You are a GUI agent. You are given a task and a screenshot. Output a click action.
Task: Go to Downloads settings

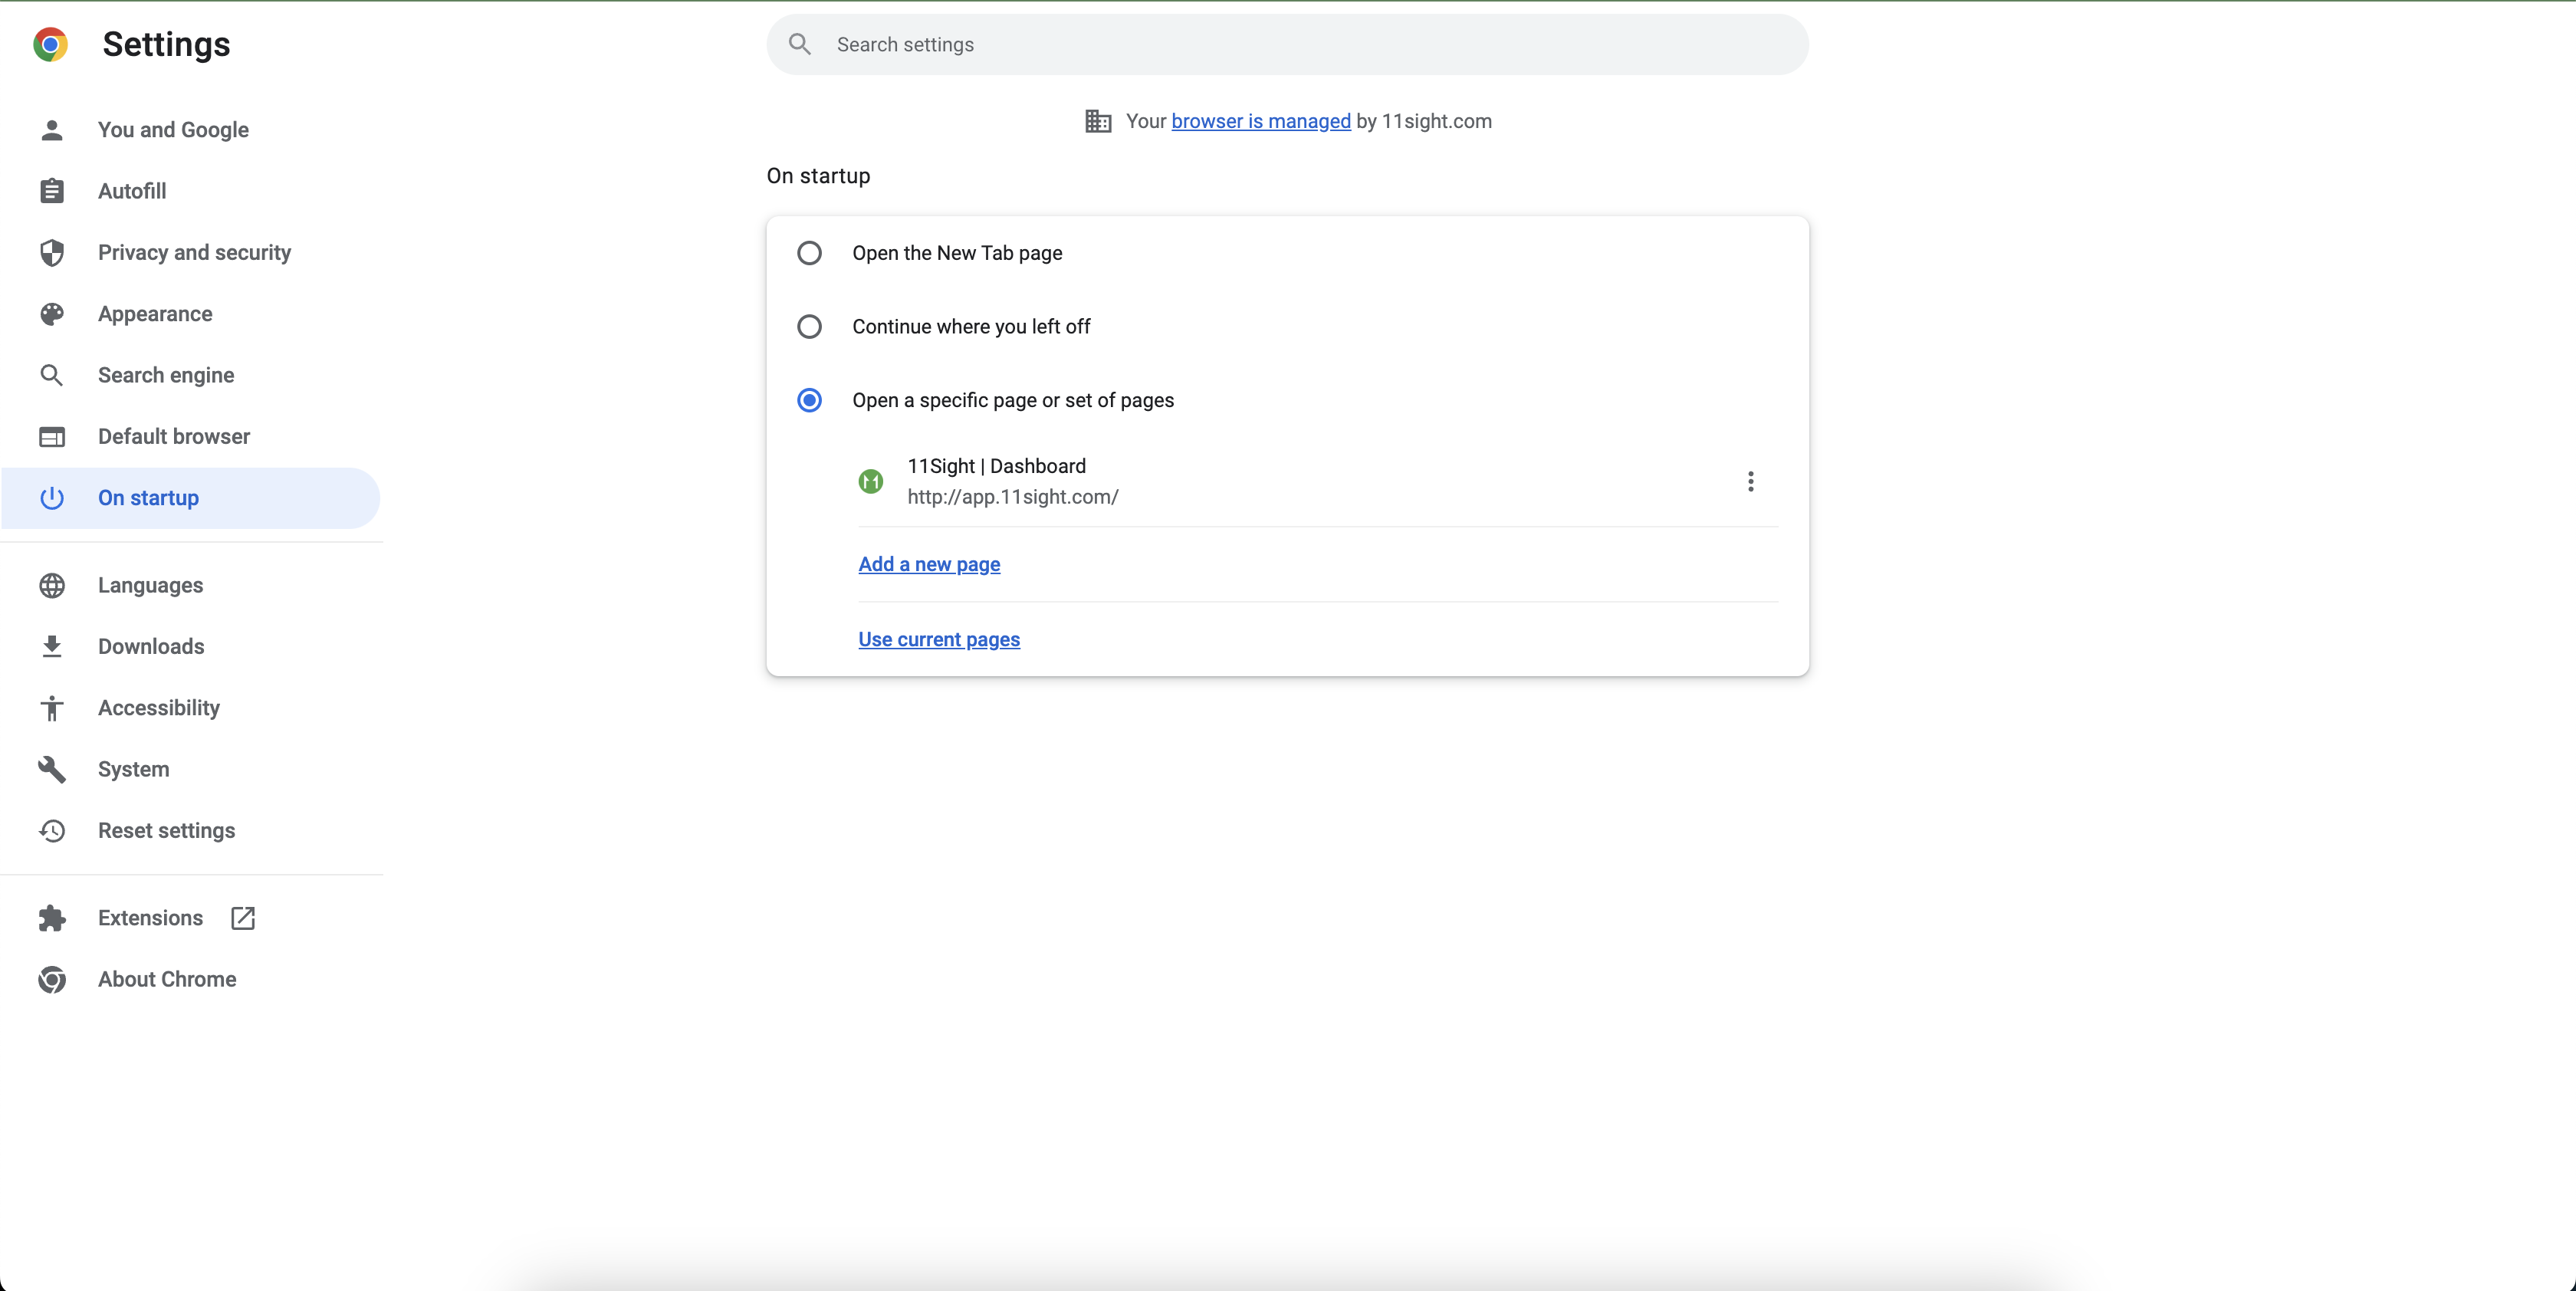click(x=190, y=647)
